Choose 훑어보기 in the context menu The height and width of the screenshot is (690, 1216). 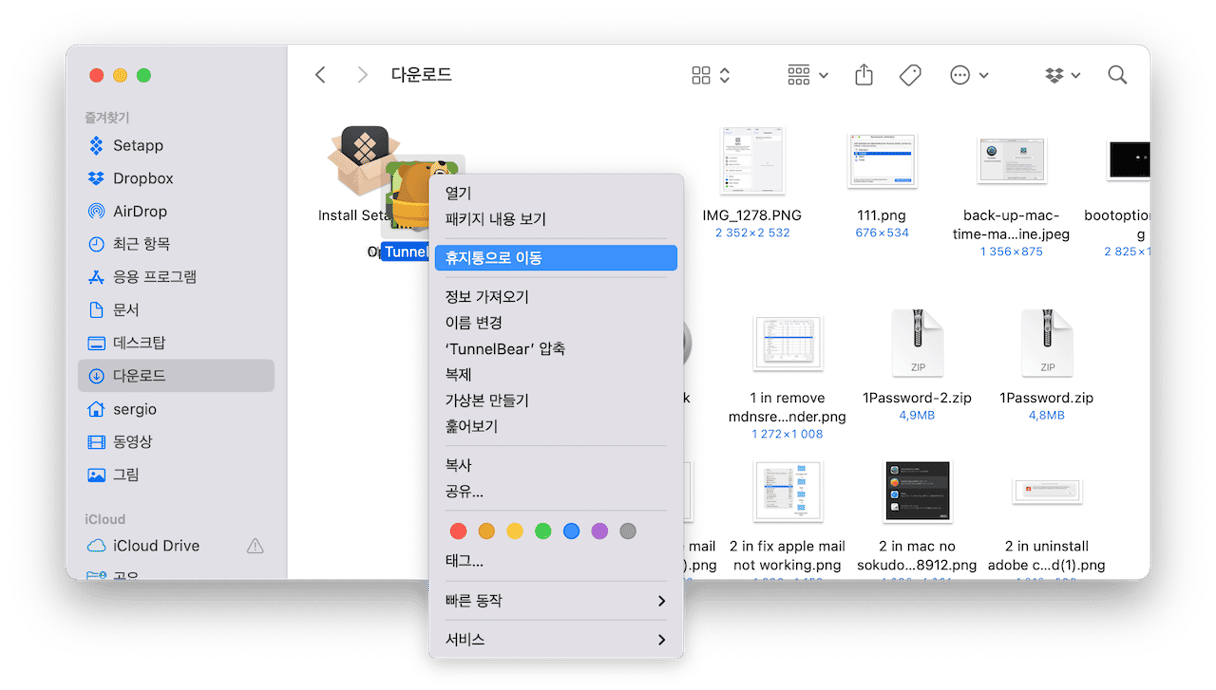click(x=556, y=427)
